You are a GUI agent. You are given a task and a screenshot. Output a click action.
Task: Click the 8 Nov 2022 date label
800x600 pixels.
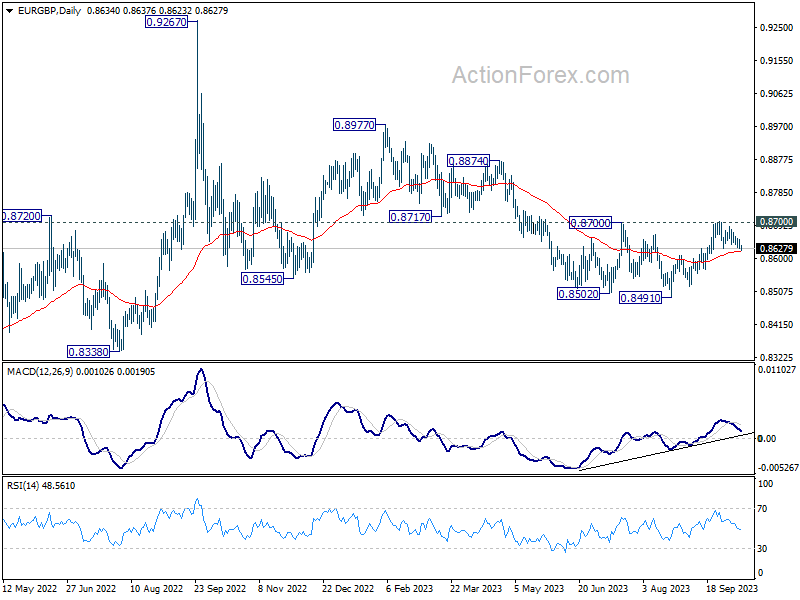pyautogui.click(x=283, y=588)
